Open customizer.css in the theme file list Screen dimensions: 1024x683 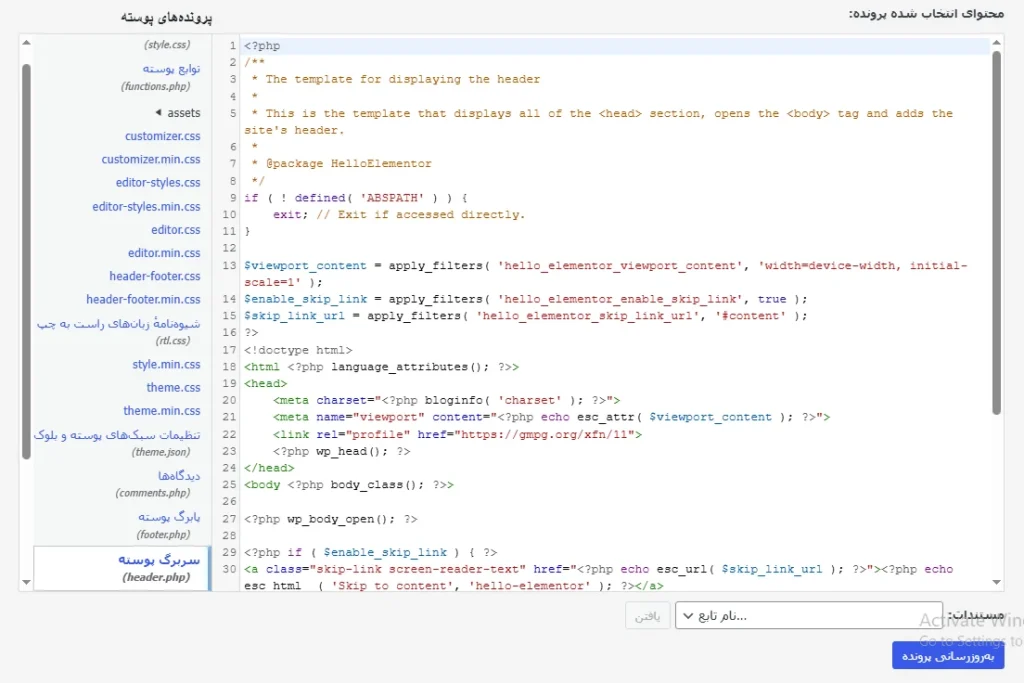tap(163, 136)
